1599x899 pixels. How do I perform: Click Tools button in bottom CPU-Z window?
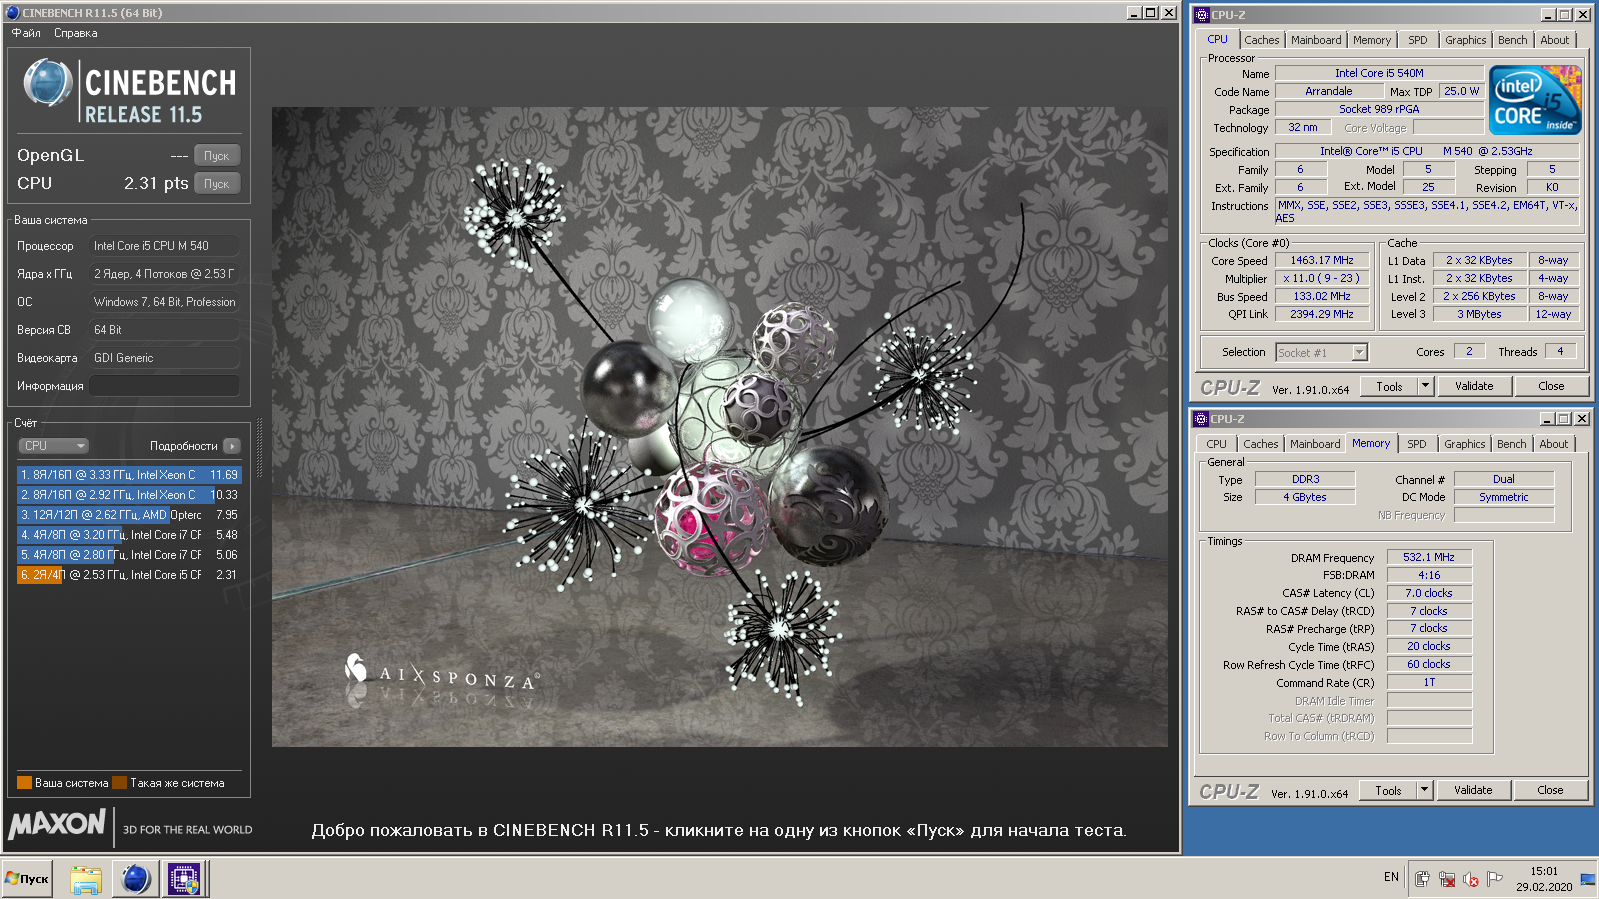1388,791
